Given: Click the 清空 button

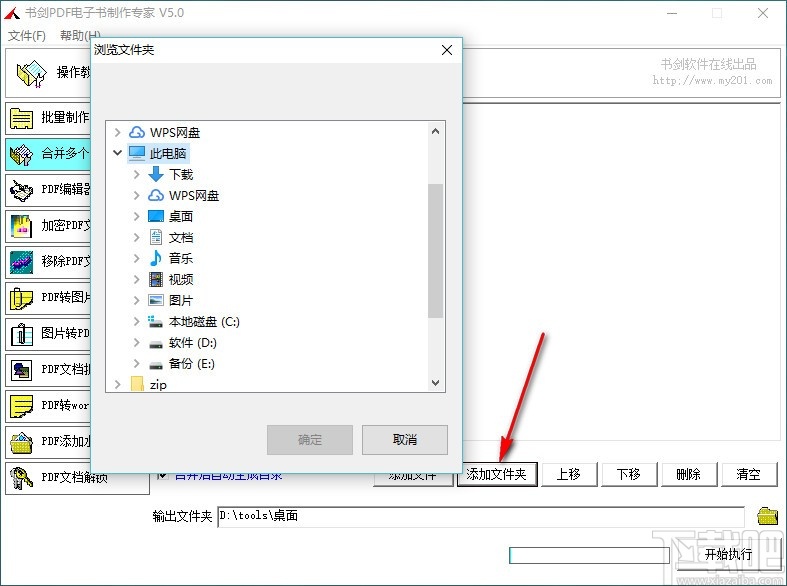Looking at the screenshot, I should click(749, 474).
